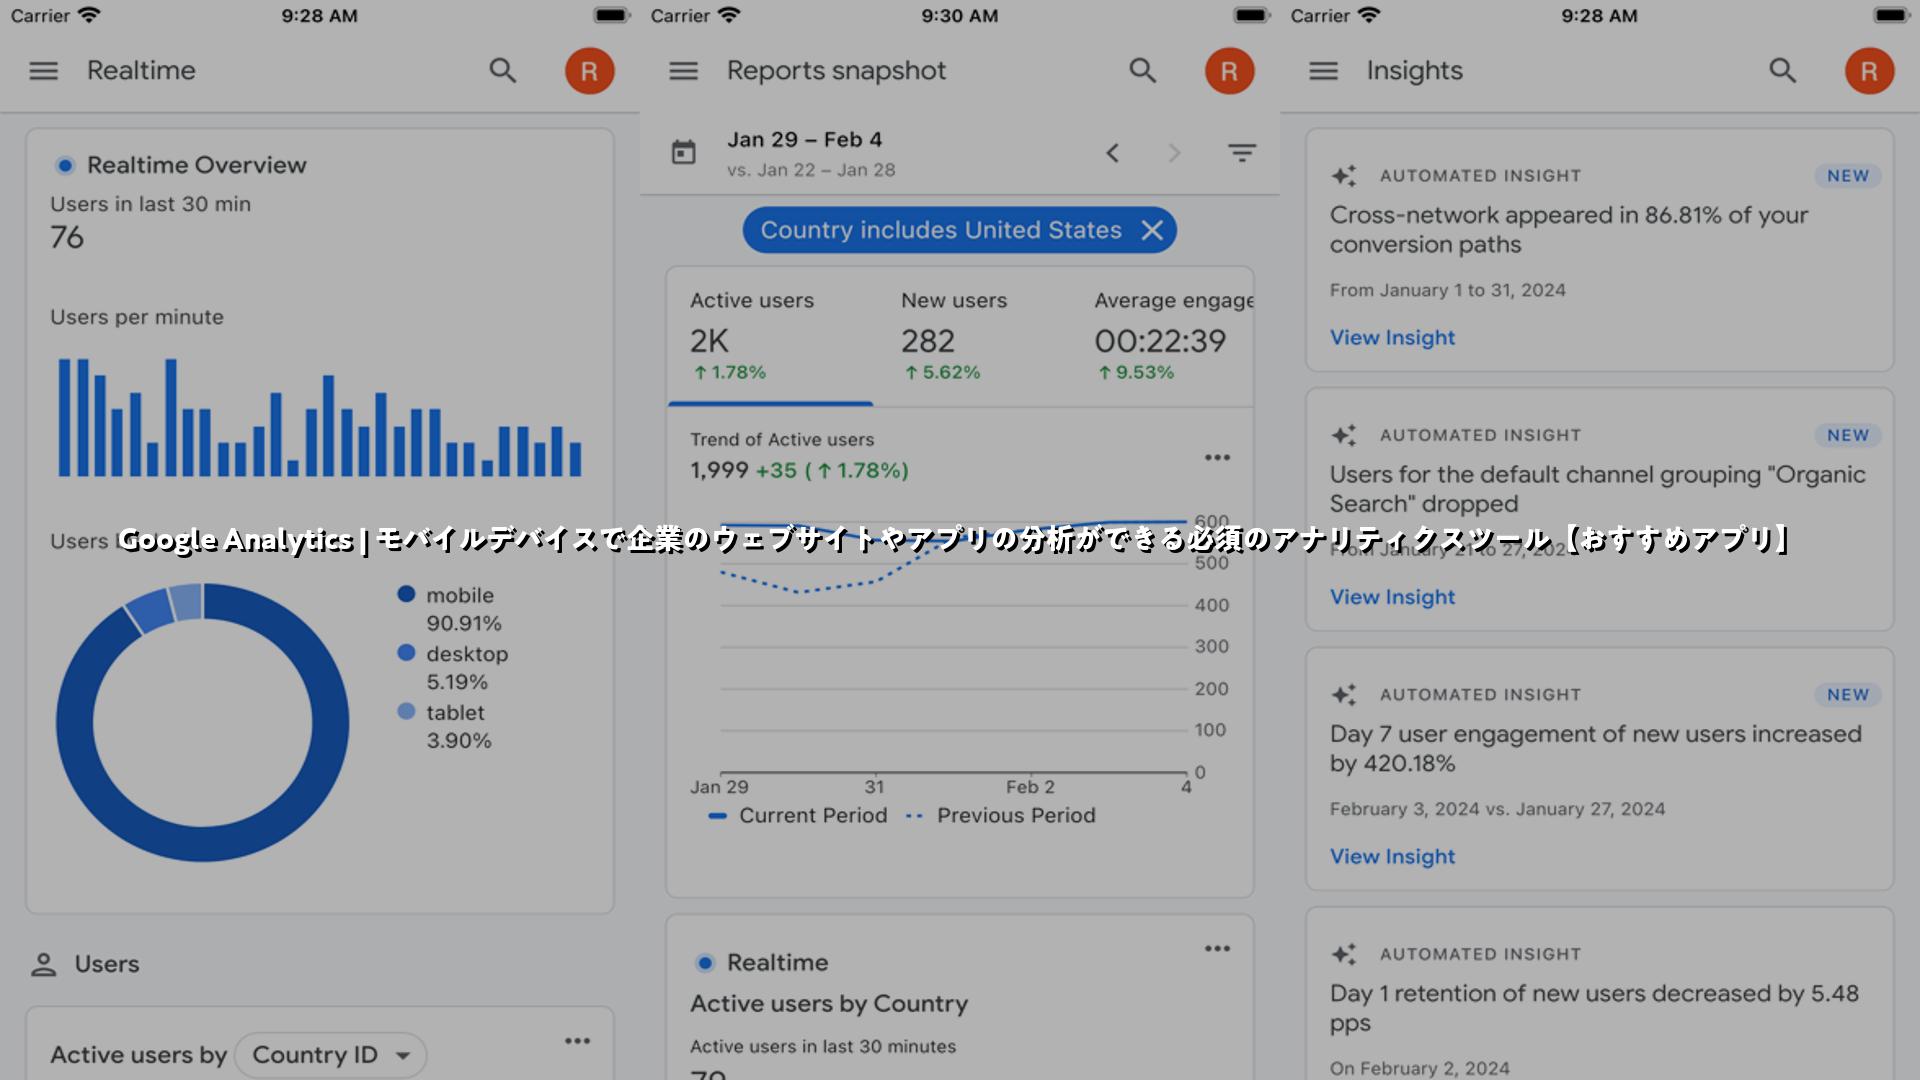Click the Country includes United States chip

[959, 230]
